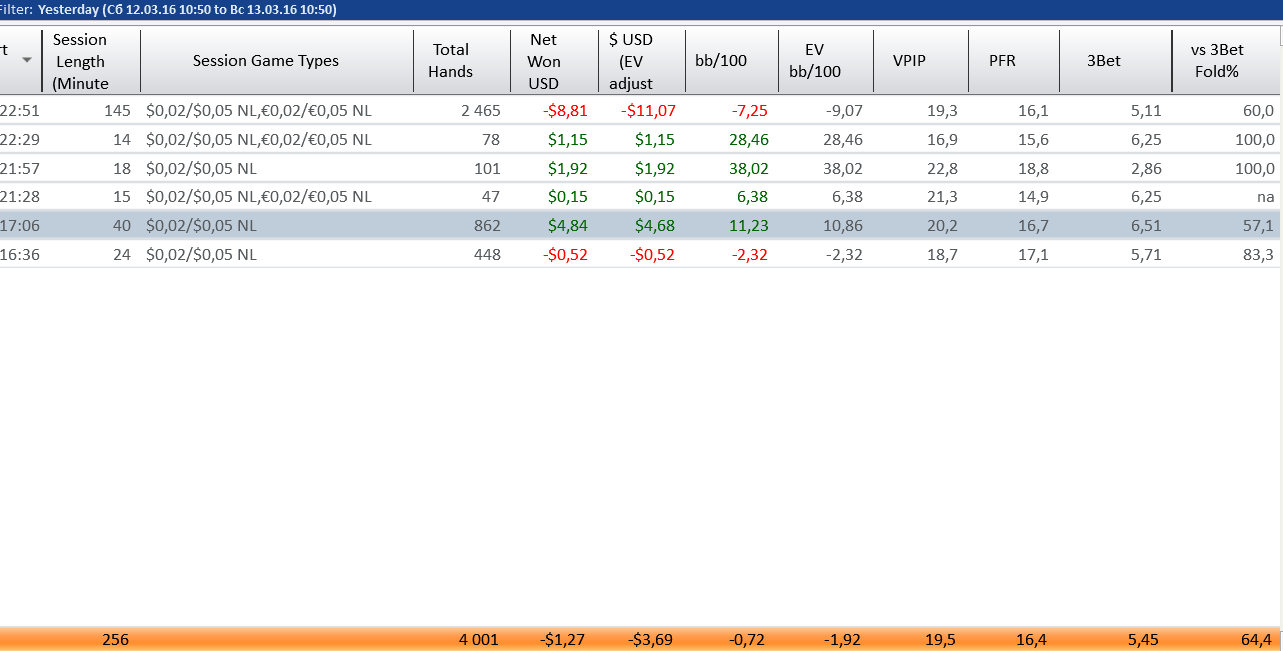Image resolution: width=1283 pixels, height=651 pixels.
Task: Click summary EV bb/100 value -1,92
Action: (842, 640)
